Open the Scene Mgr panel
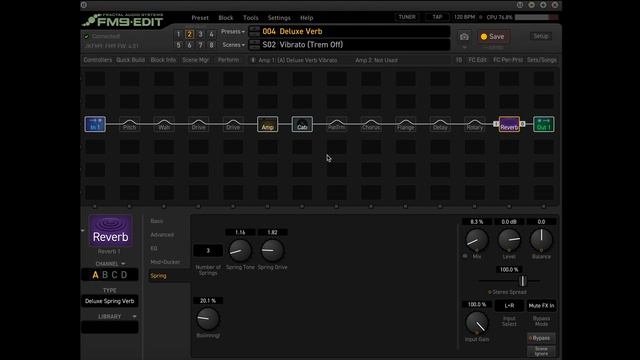The image size is (640, 360). pyautogui.click(x=195, y=60)
